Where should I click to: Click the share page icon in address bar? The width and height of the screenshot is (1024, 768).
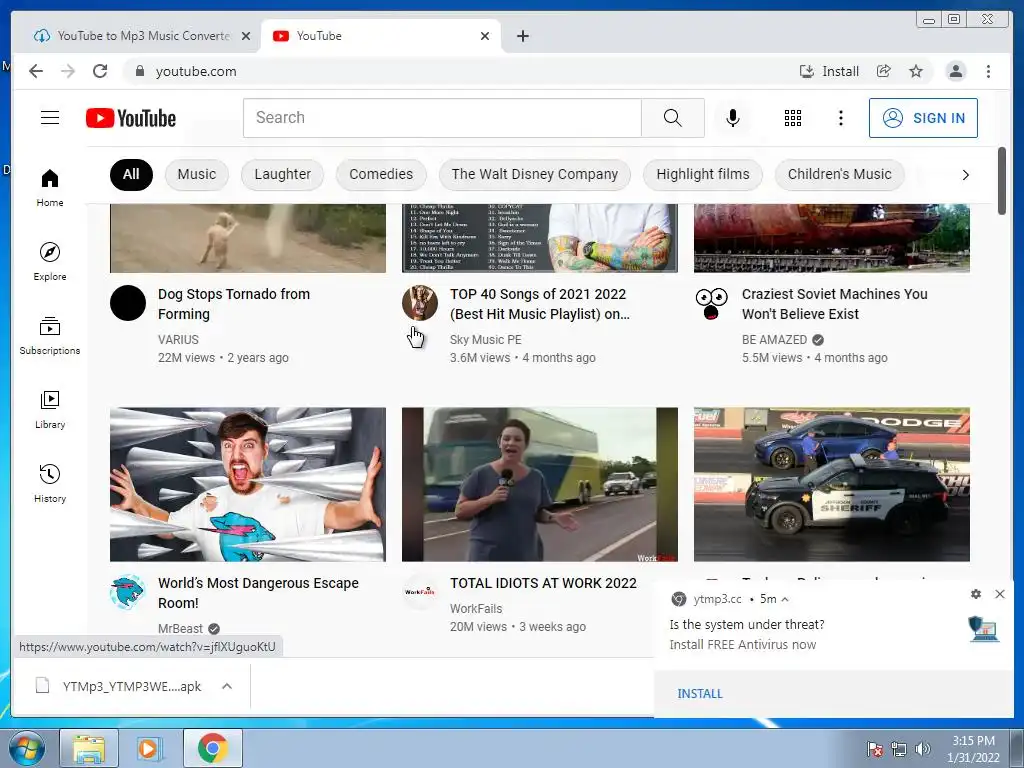tap(883, 71)
